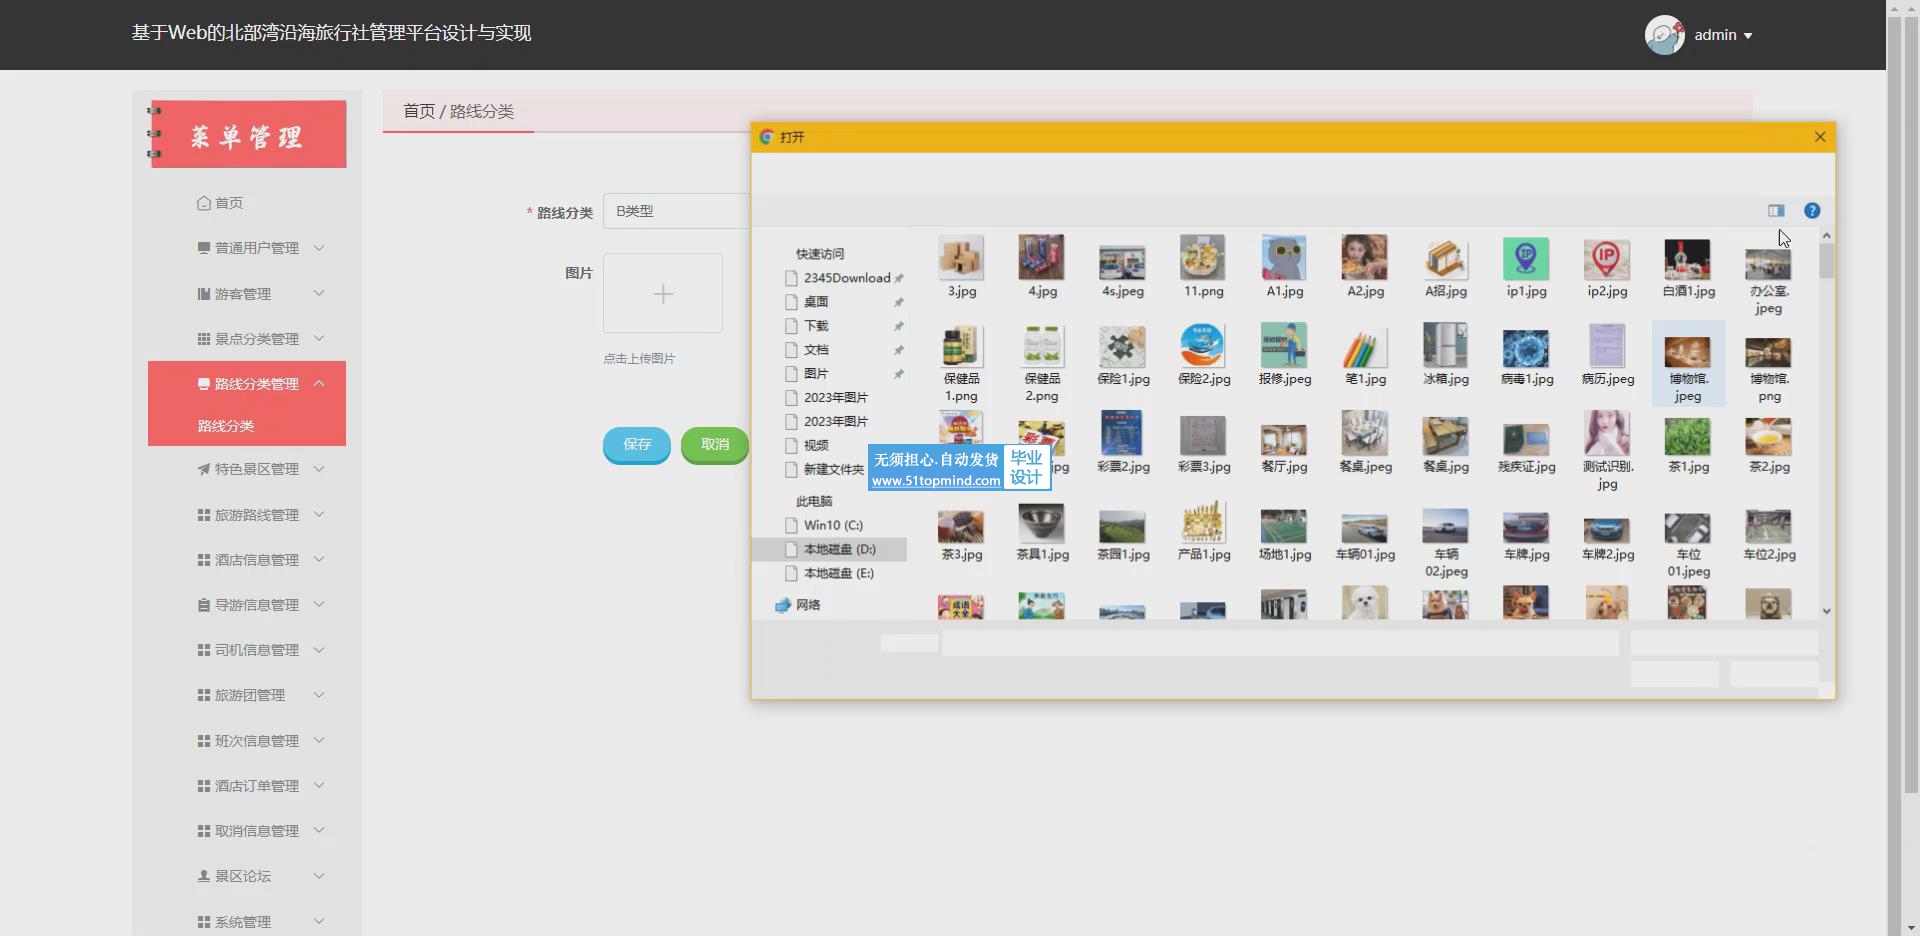
Task: Expand 游客管理 menu
Action: pos(247,294)
